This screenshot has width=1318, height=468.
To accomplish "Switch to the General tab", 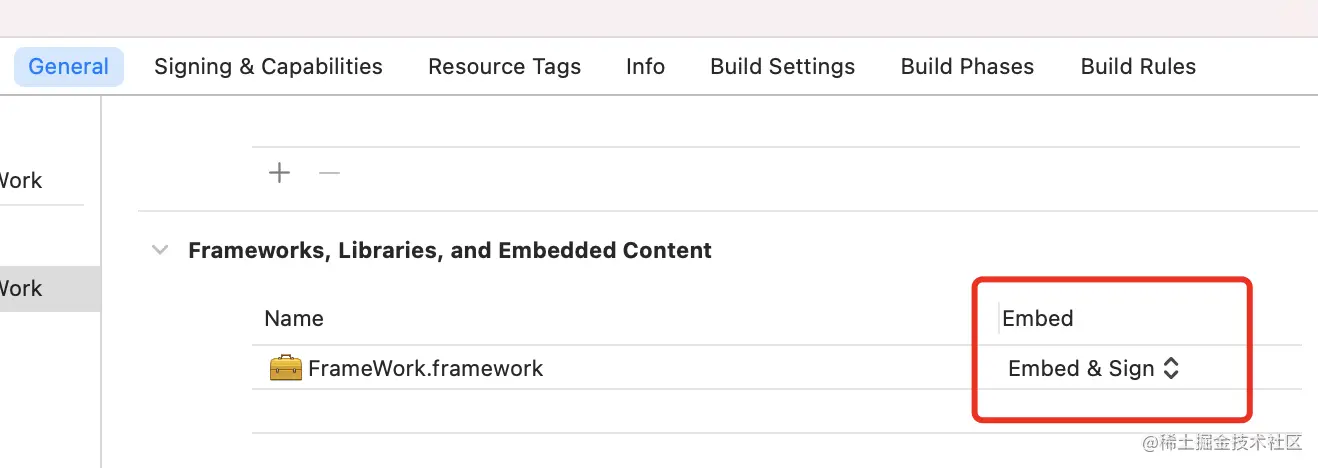I will tap(68, 67).
